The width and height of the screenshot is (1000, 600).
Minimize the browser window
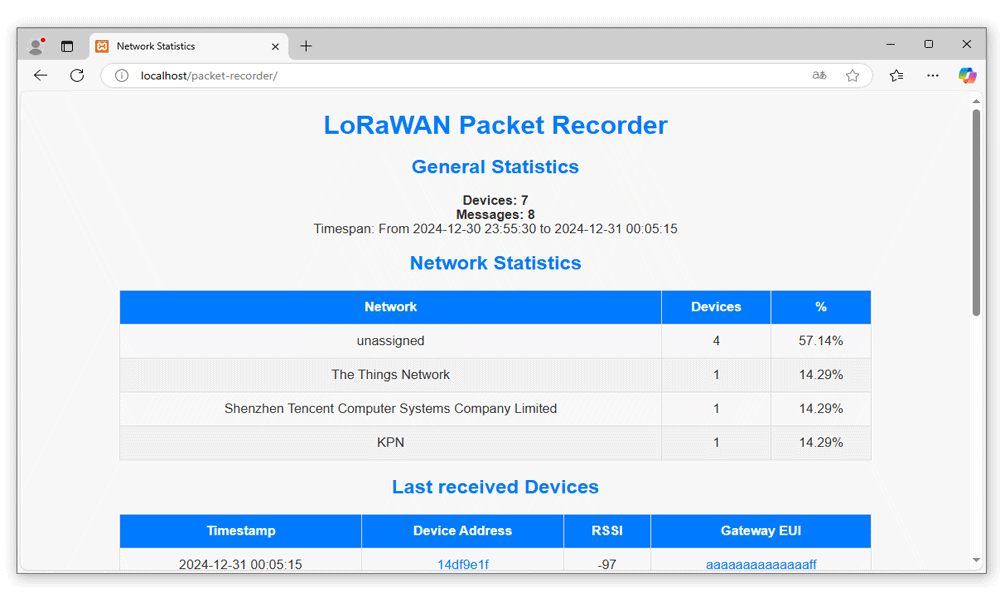[891, 44]
